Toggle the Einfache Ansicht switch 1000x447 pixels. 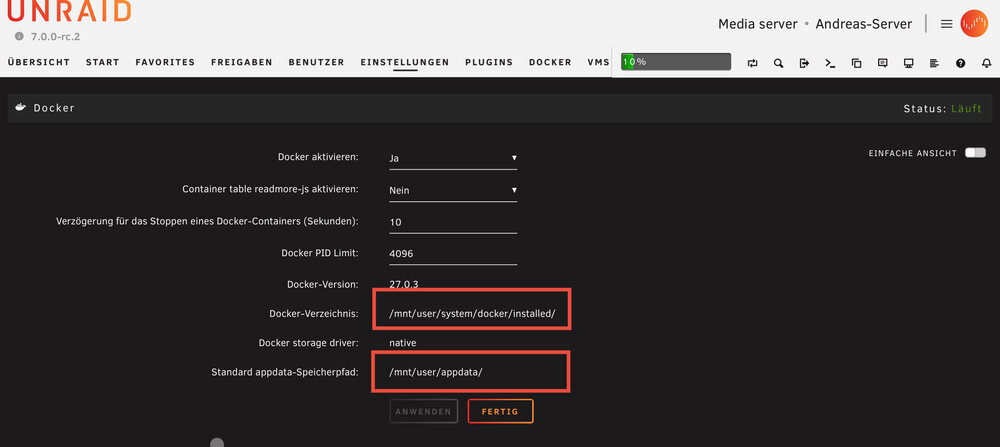coord(975,153)
